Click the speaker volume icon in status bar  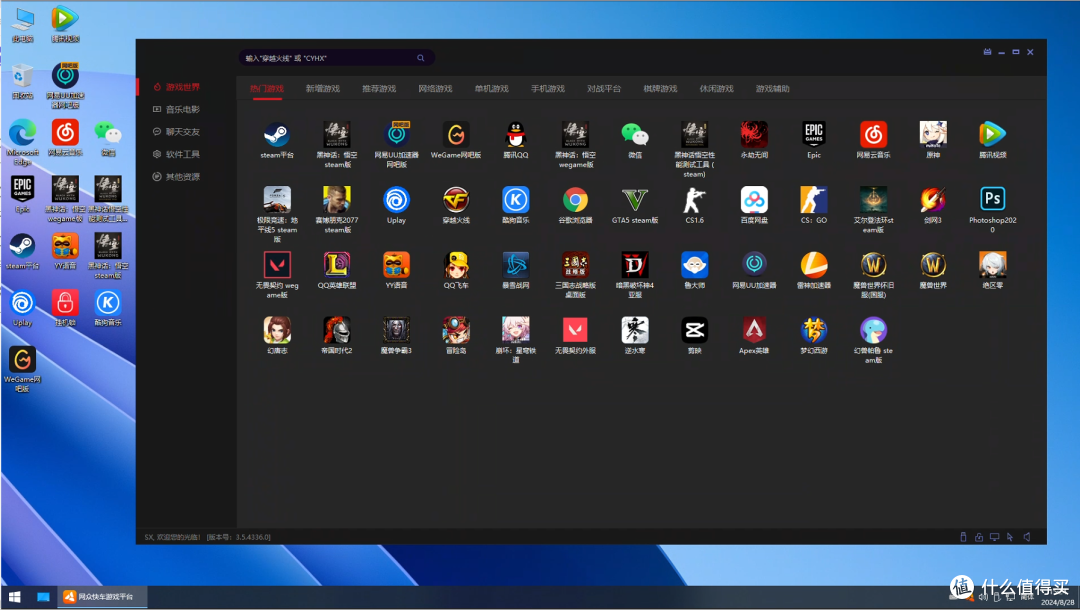pyautogui.click(x=1027, y=537)
